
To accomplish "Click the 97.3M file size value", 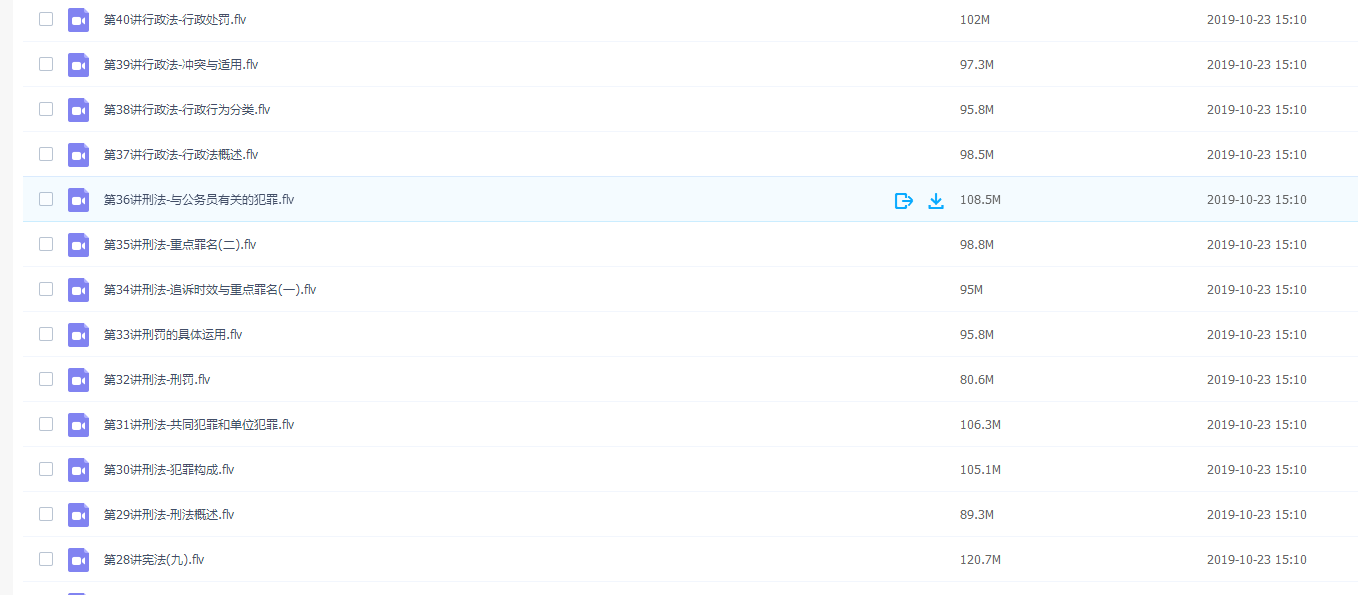I will pyautogui.click(x=977, y=65).
